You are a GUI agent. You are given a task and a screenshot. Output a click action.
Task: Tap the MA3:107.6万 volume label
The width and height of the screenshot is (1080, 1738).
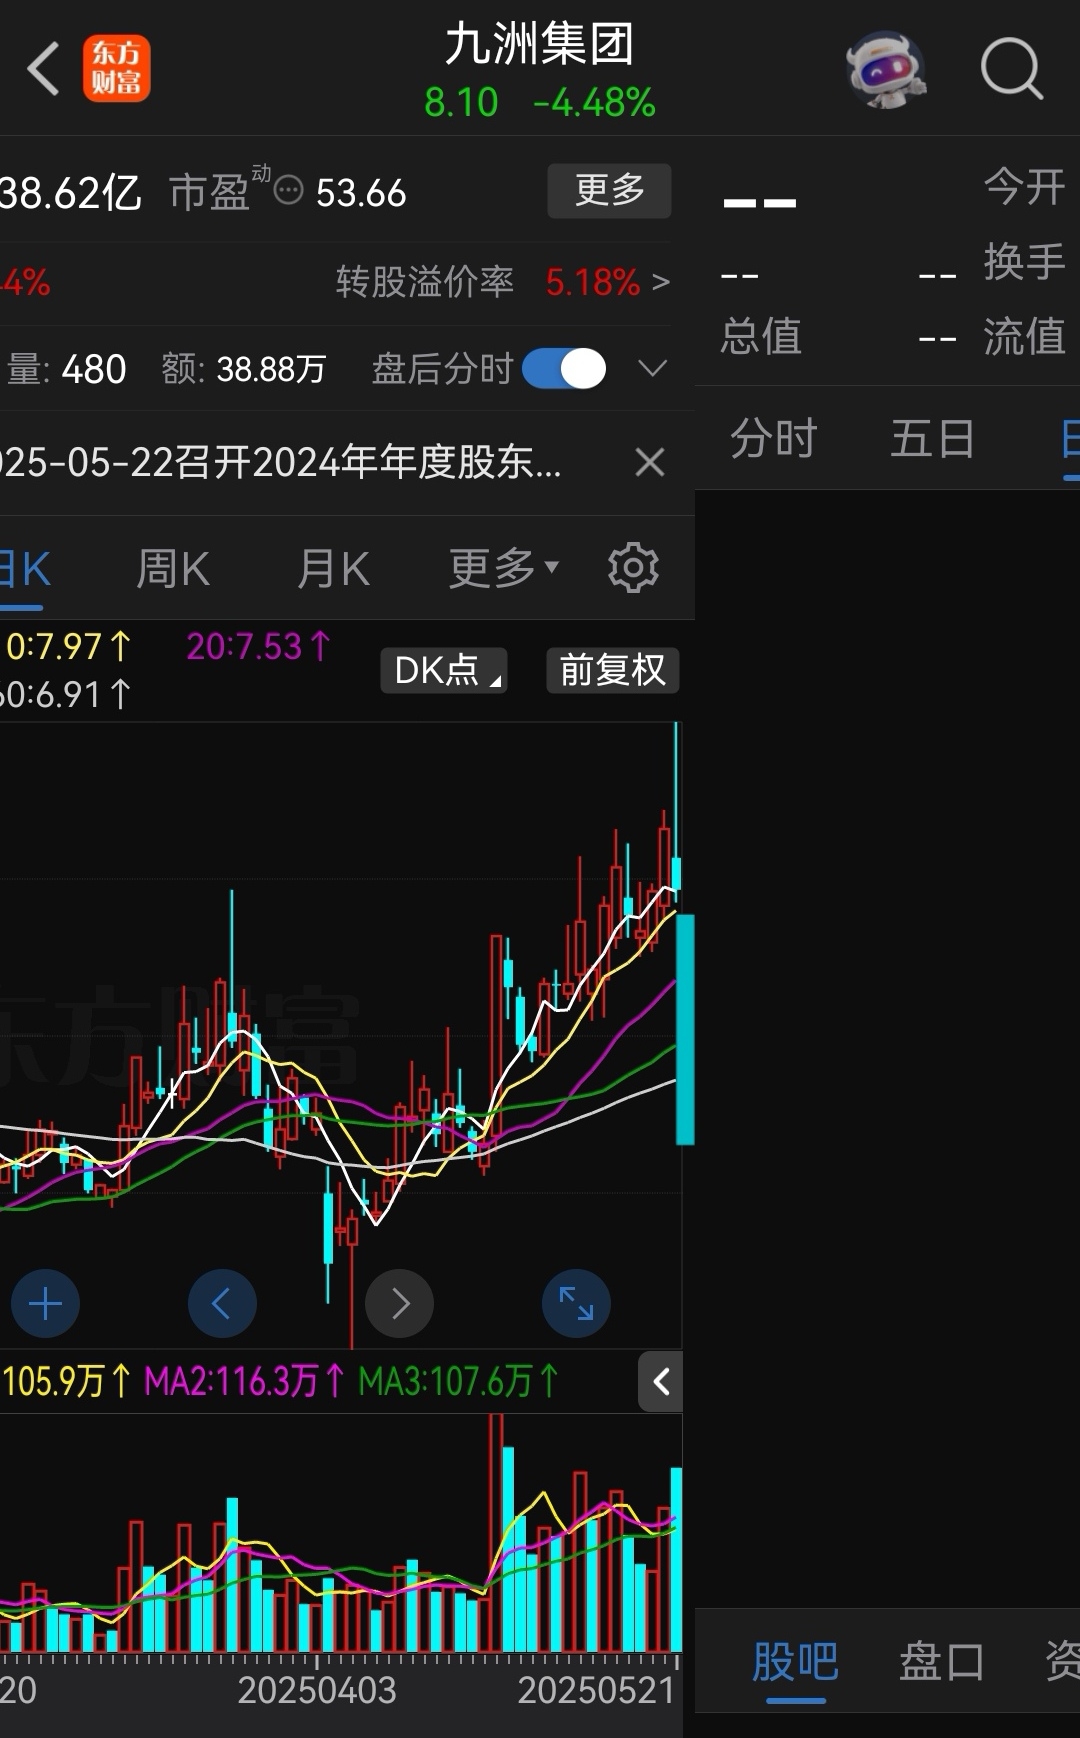coord(458,1382)
